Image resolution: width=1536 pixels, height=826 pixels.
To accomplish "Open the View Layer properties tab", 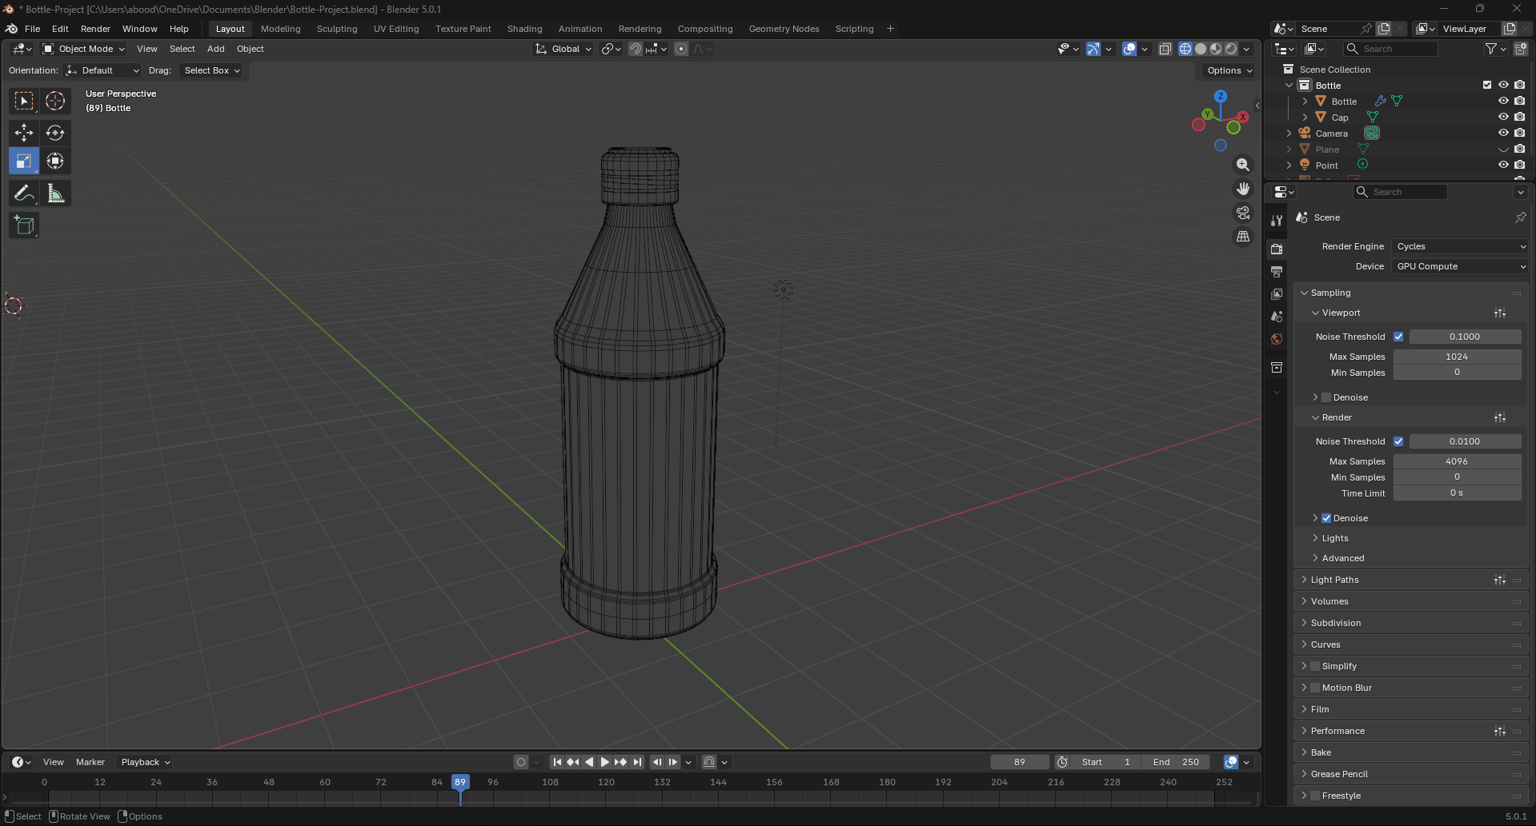I will (x=1277, y=294).
